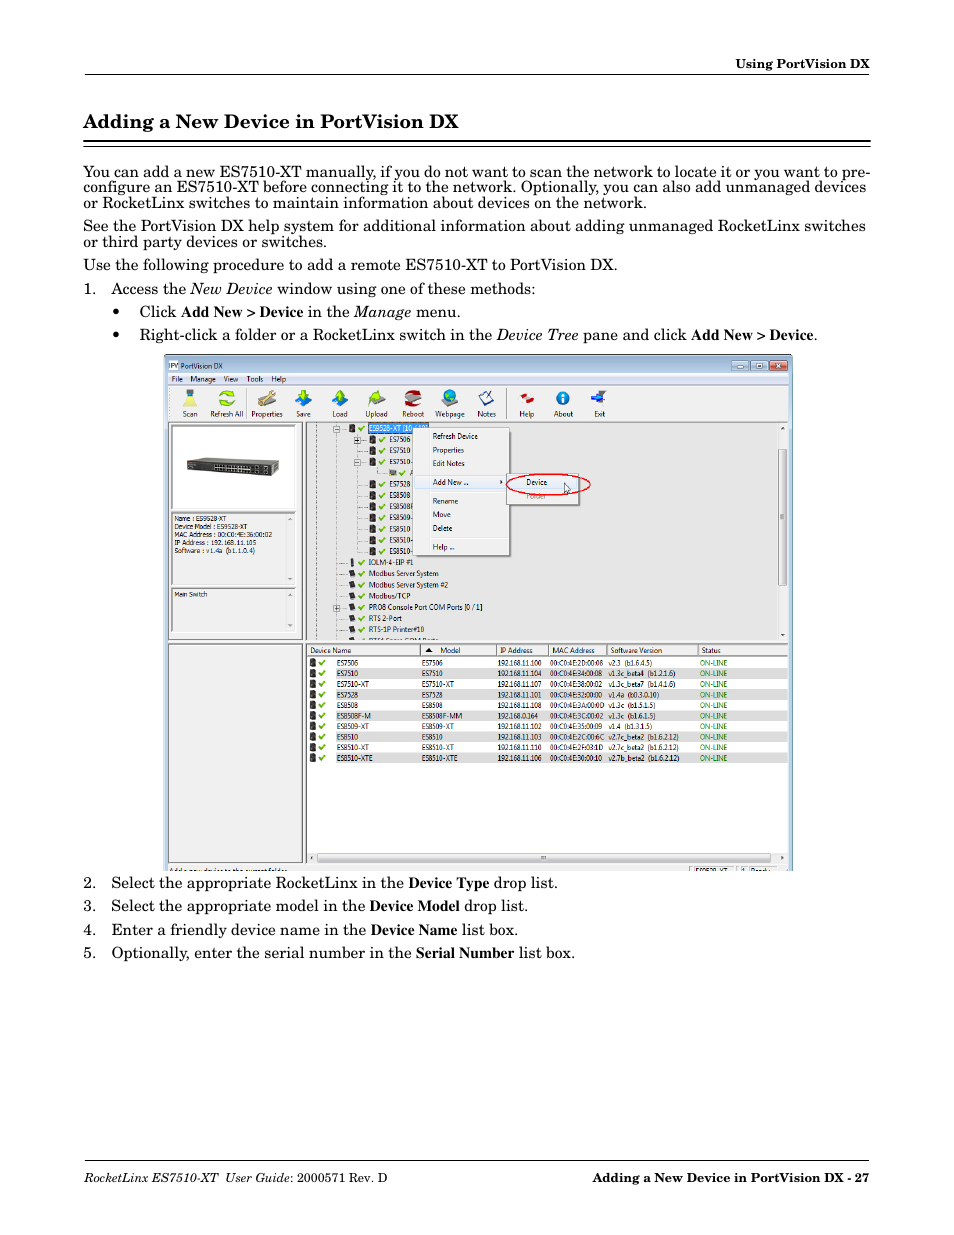Screen dimensions: 954x1235
Task: Open the File menu
Action: [x=177, y=379]
